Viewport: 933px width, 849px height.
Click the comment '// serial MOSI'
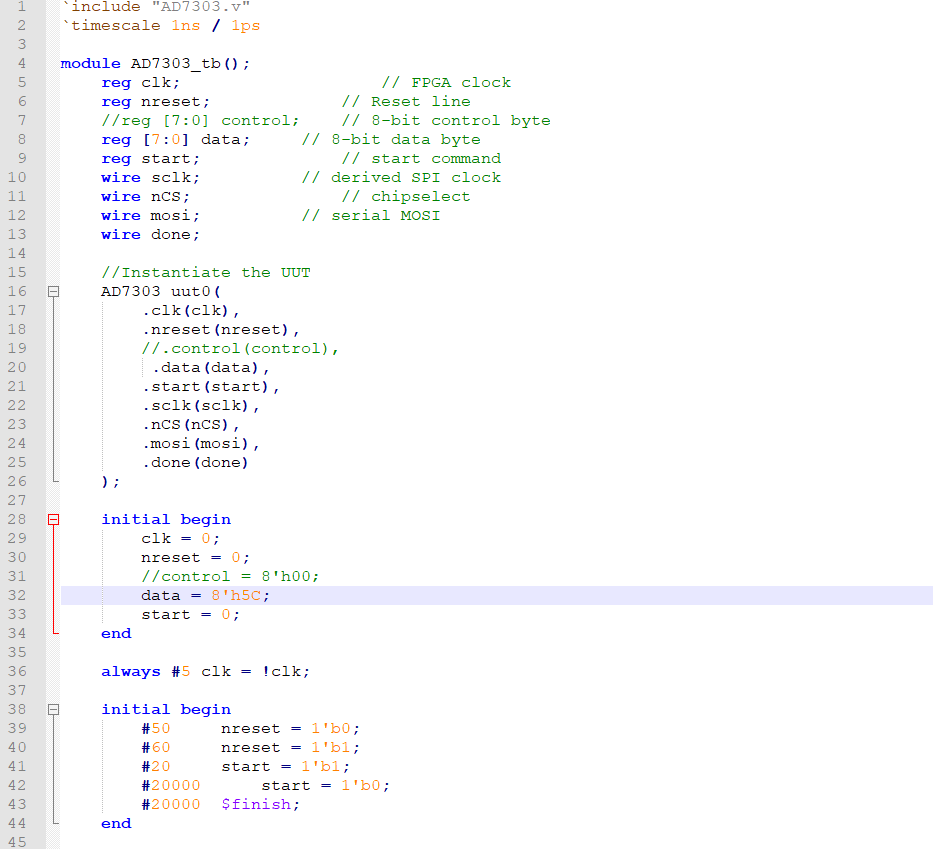pyautogui.click(x=371, y=216)
